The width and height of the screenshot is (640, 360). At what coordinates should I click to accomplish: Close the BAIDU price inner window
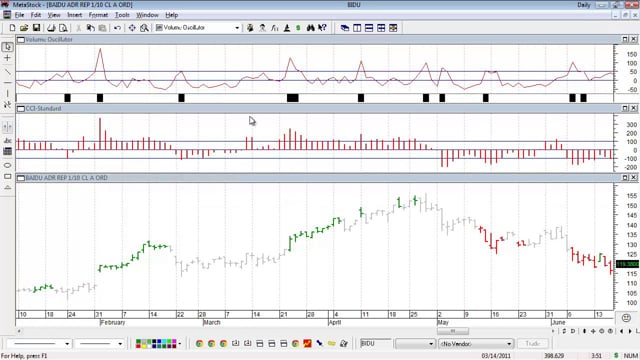click(x=633, y=178)
